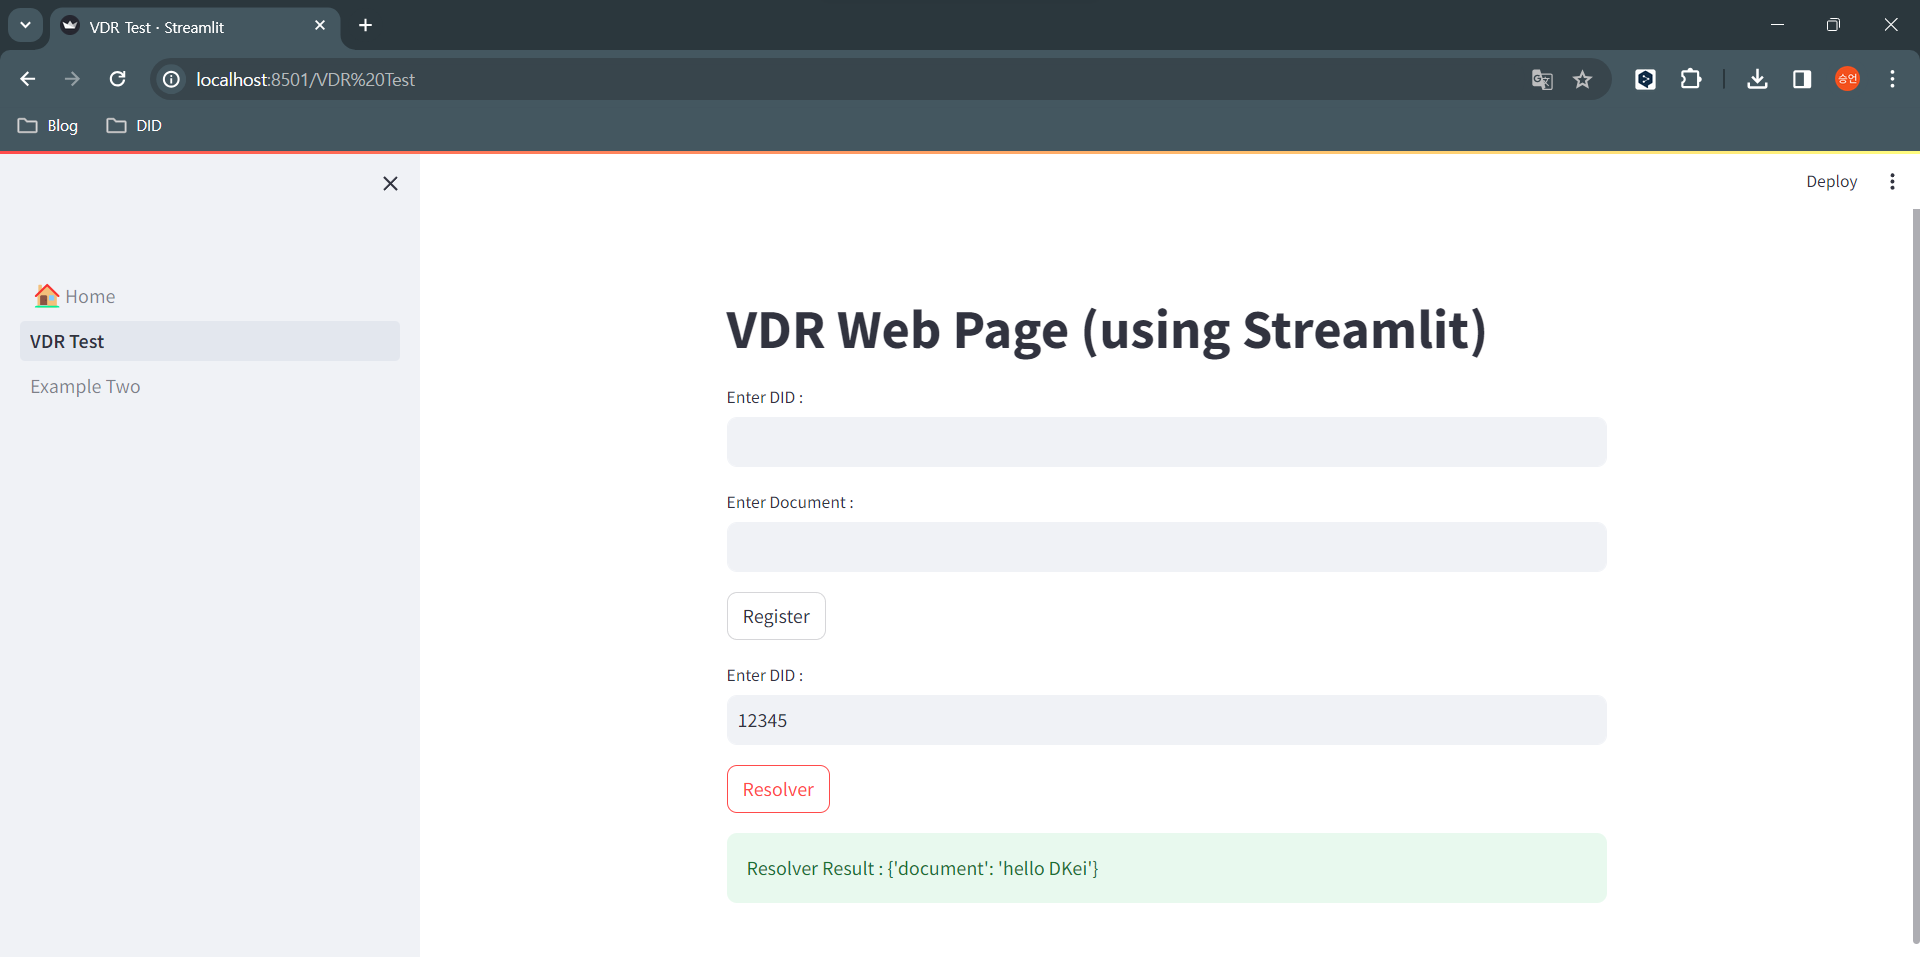The height and width of the screenshot is (957, 1920).
Task: Open the Blog bookmarks folder
Action: (48, 125)
